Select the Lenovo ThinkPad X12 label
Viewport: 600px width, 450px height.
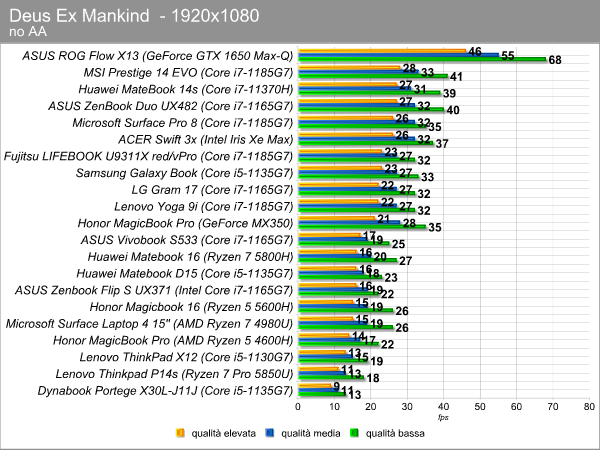pos(186,357)
